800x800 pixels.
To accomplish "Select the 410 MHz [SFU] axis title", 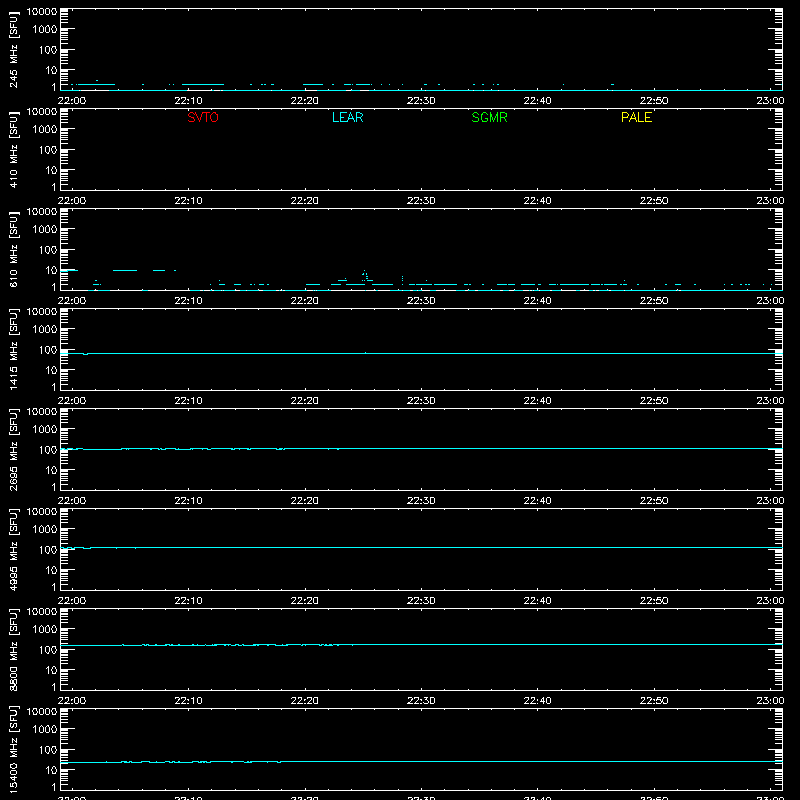I will click(x=13, y=149).
